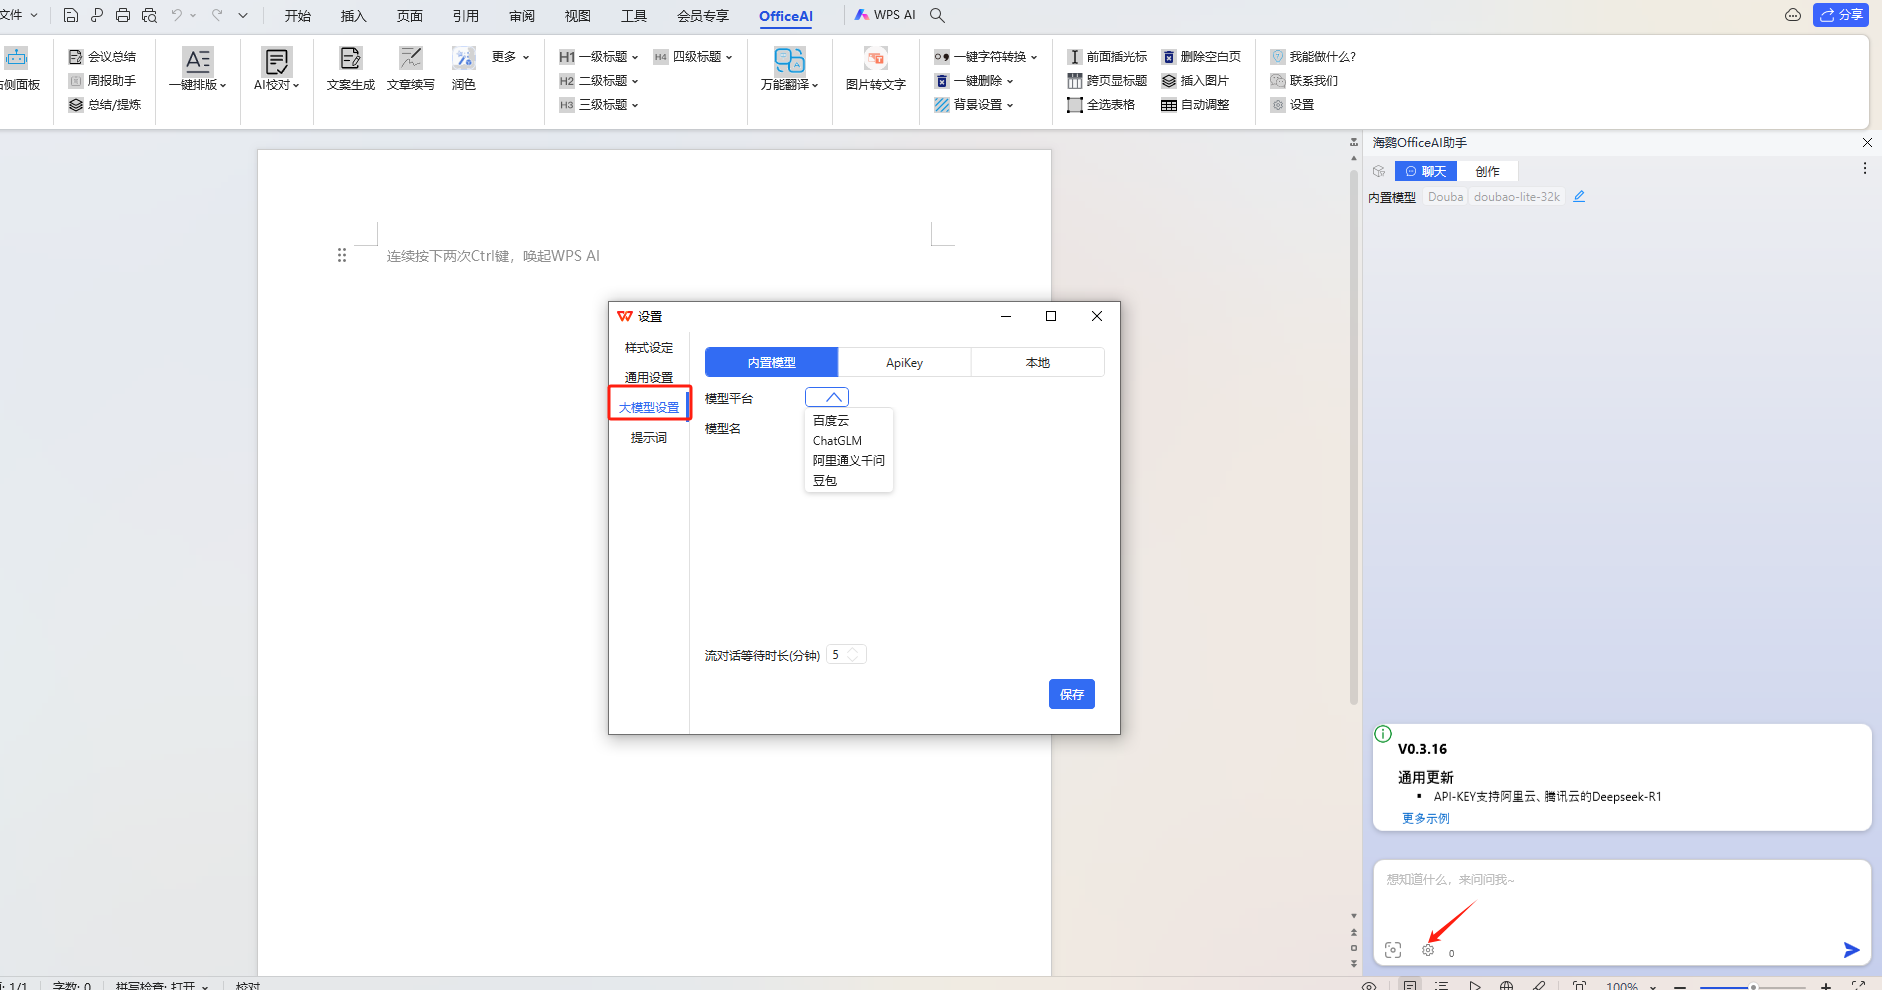
Task: Click the 保存 button in settings
Action: point(1072,694)
